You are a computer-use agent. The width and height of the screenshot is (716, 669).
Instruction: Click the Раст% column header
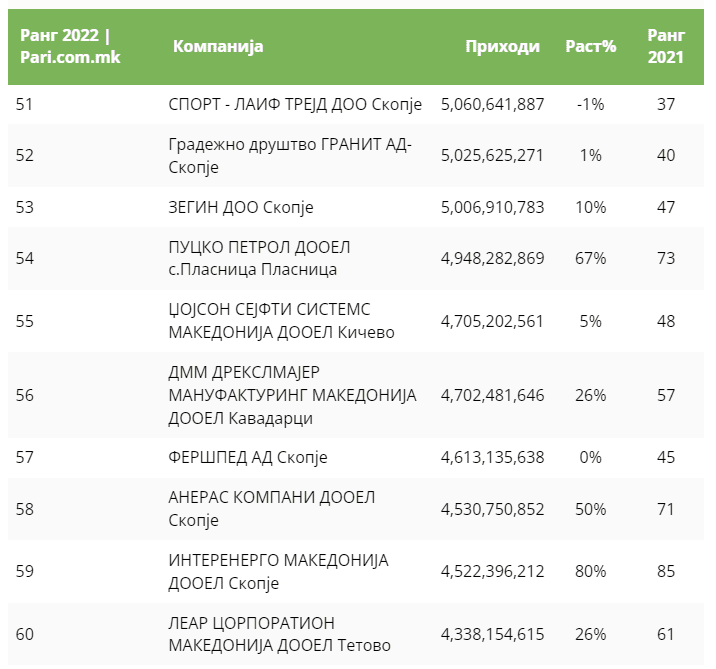[x=590, y=47]
